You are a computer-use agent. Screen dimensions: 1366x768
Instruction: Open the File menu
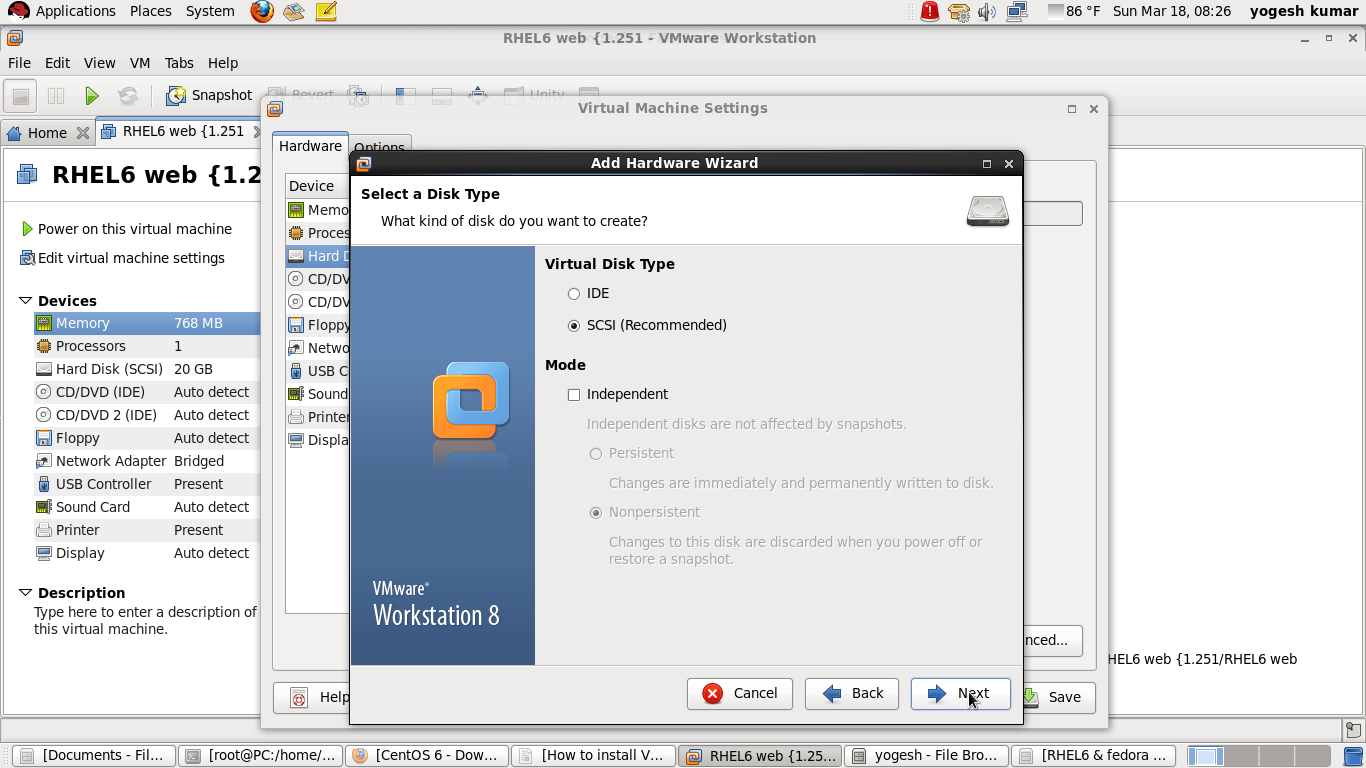coord(19,63)
